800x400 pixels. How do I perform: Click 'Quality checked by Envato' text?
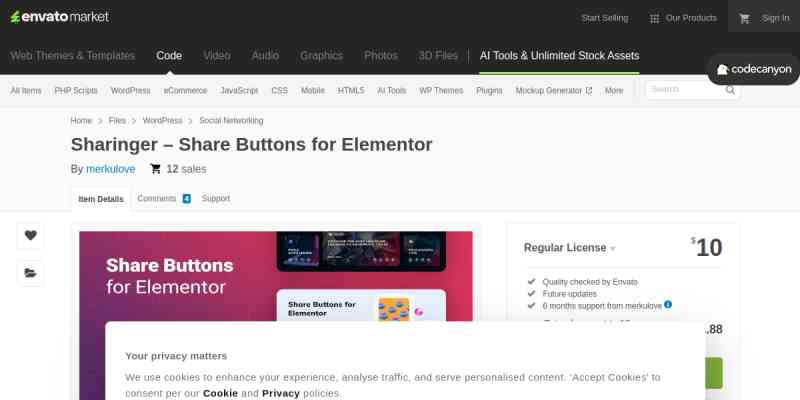590,282
